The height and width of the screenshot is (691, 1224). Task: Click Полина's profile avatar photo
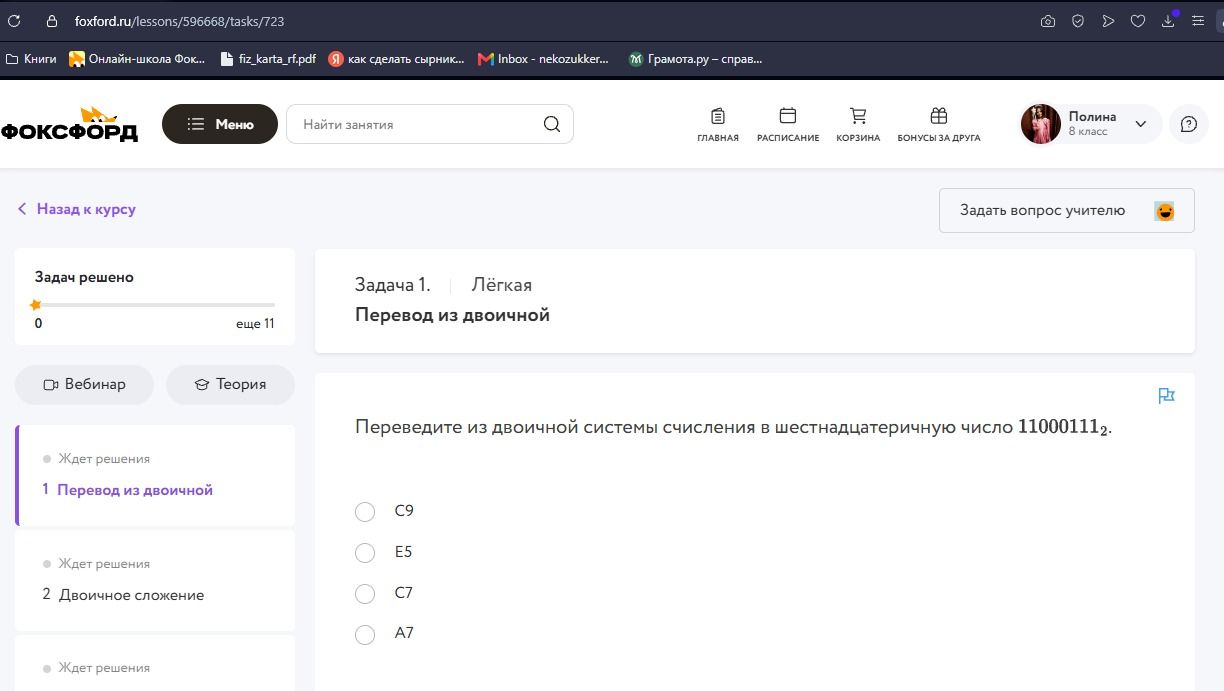[x=1040, y=124]
